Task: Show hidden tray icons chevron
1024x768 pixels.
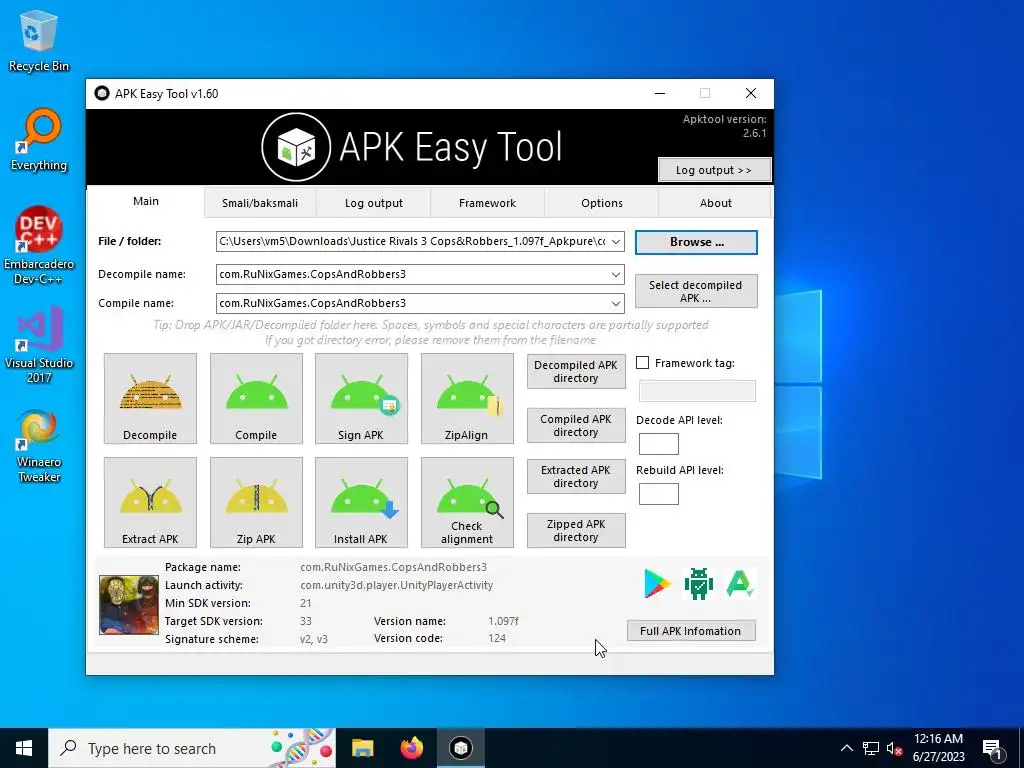Action: coord(846,748)
